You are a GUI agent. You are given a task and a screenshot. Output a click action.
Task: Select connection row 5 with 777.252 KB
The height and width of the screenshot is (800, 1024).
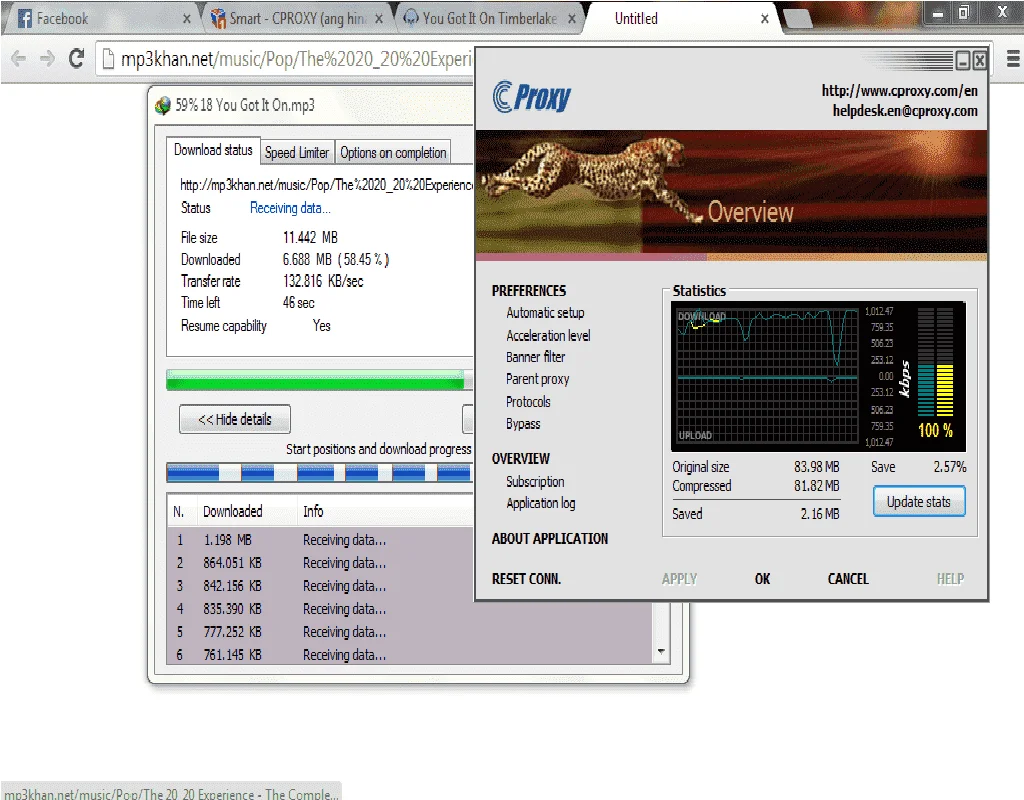[x=410, y=632]
